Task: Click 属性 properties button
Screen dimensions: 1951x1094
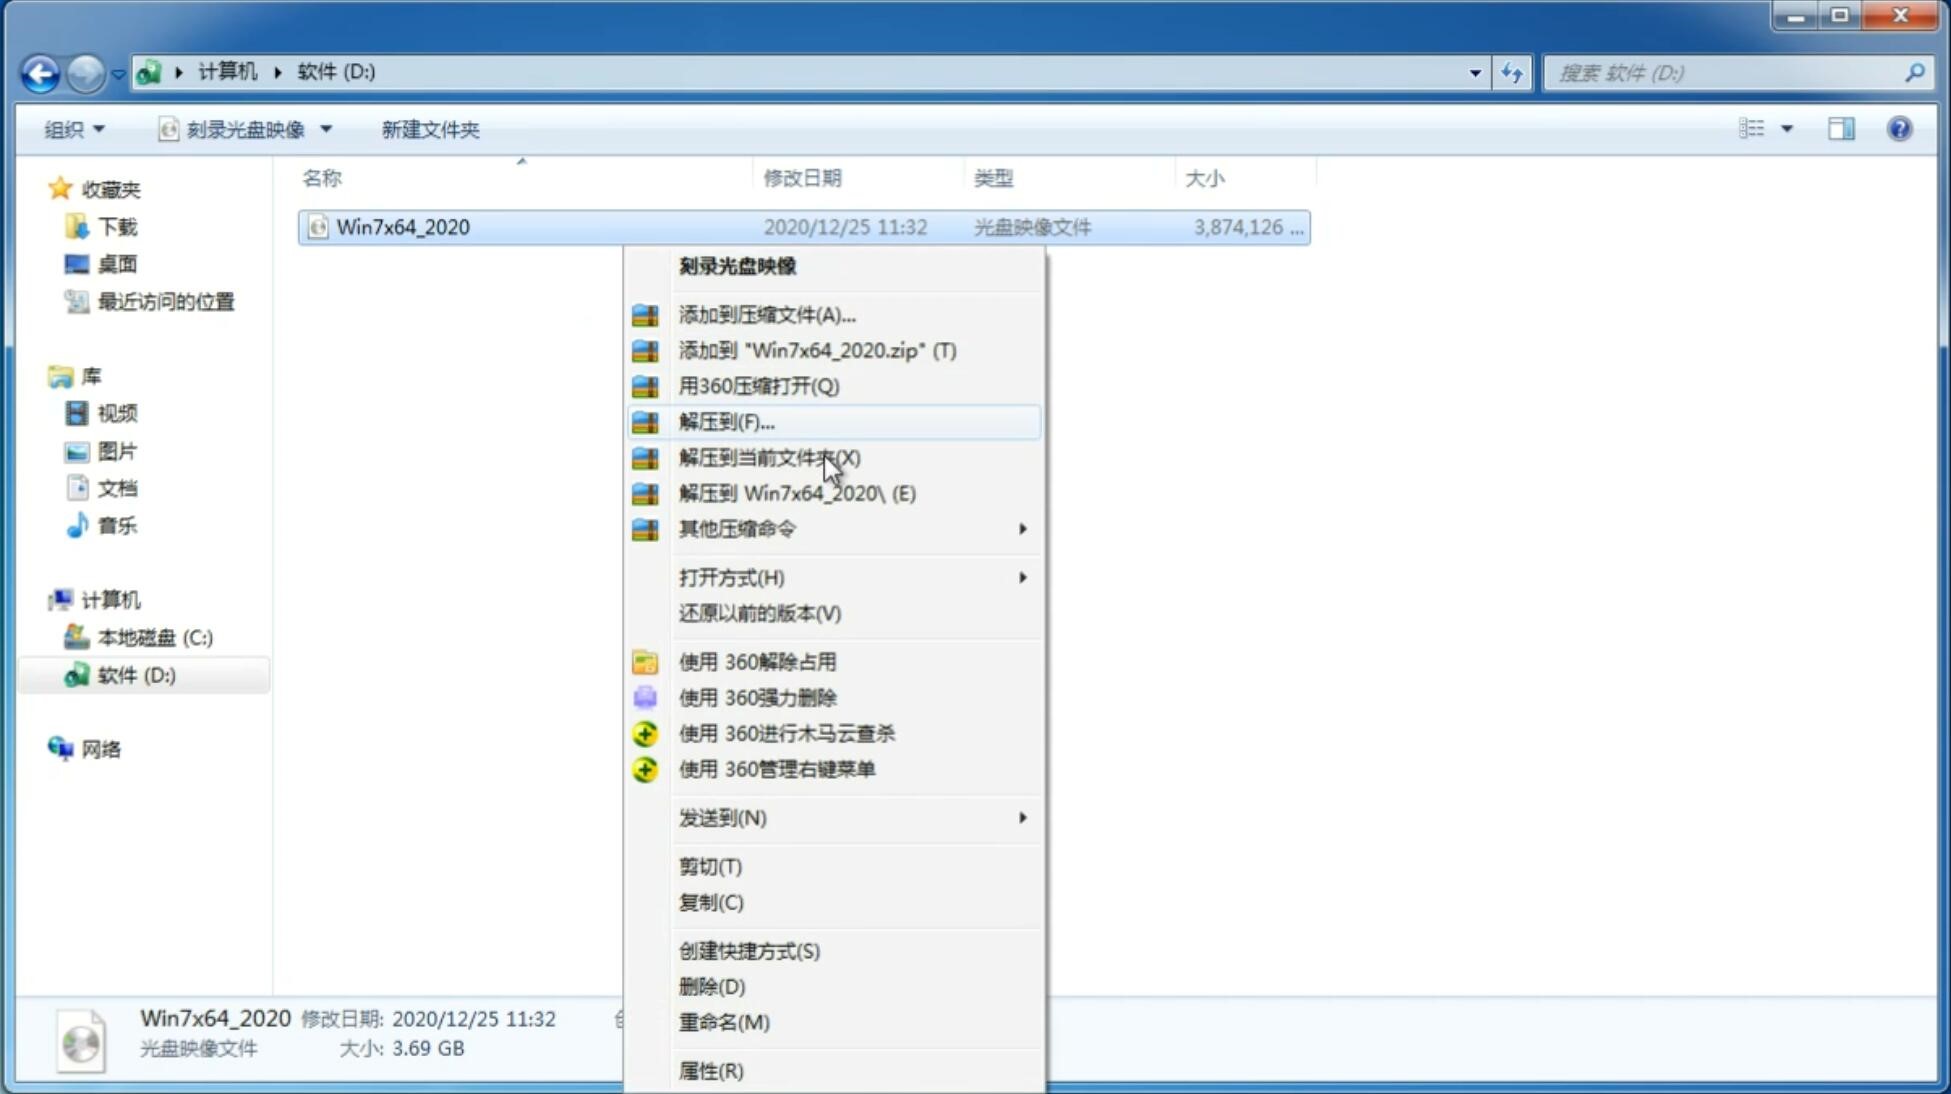Action: [712, 1071]
